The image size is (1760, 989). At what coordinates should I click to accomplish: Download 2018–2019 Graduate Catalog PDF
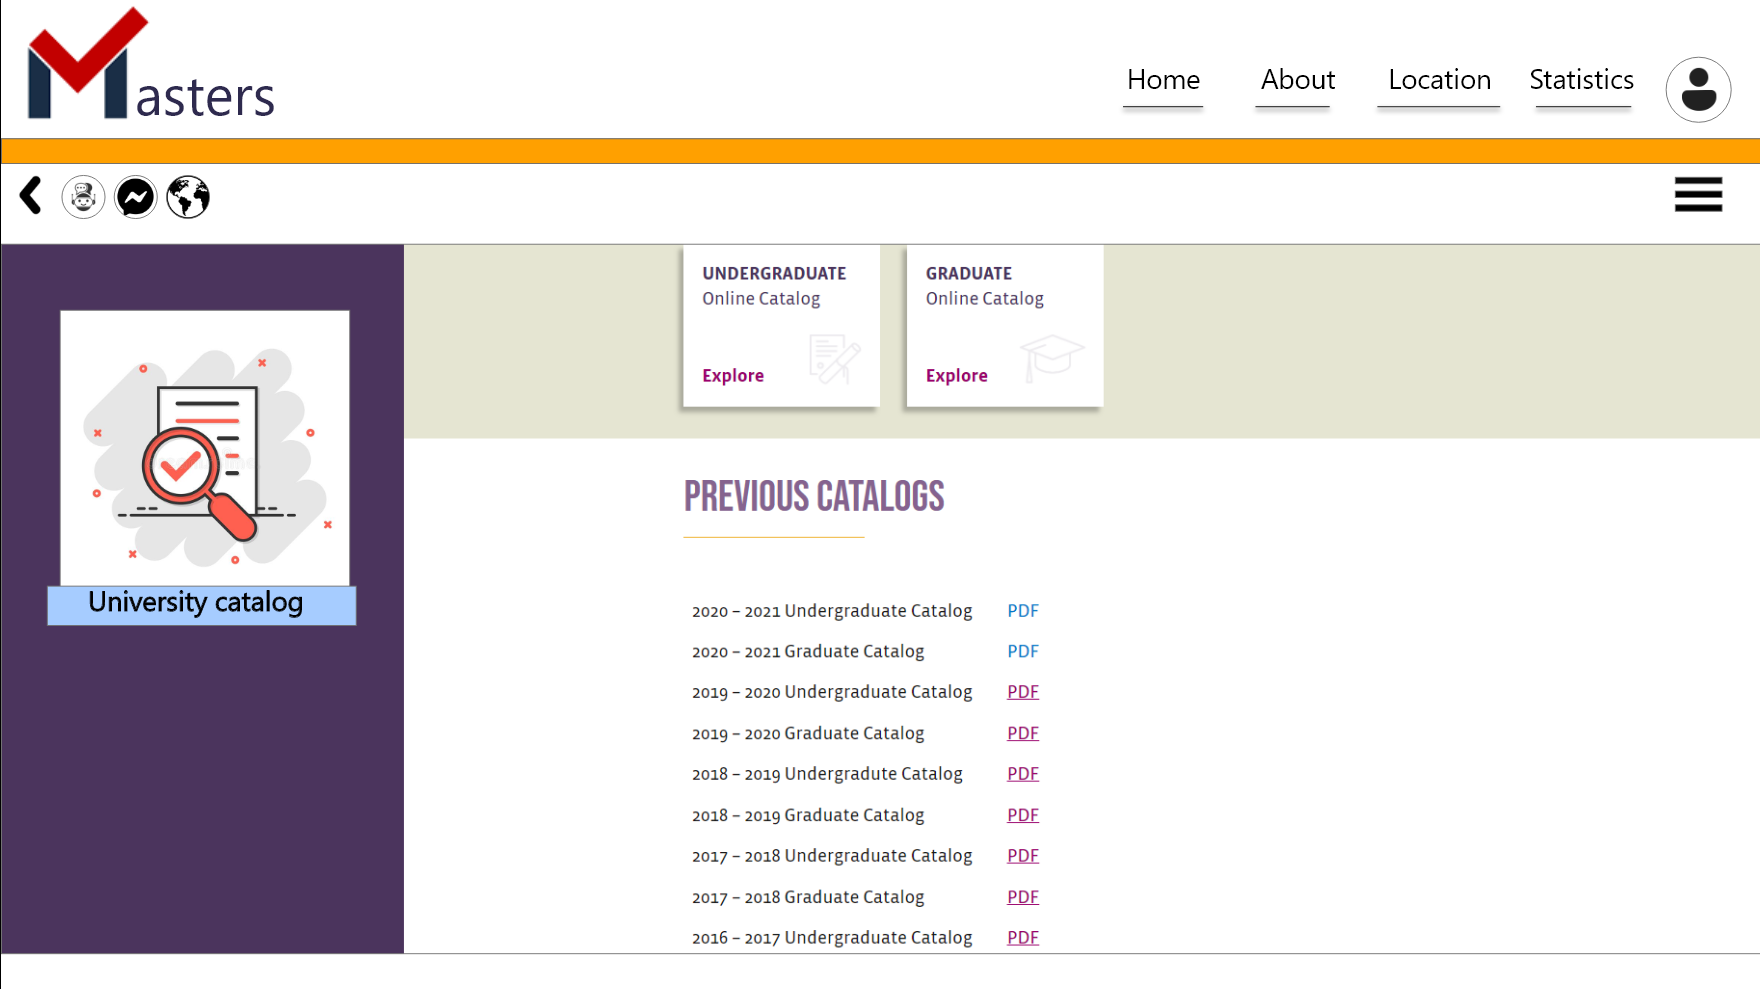pyautogui.click(x=1022, y=815)
